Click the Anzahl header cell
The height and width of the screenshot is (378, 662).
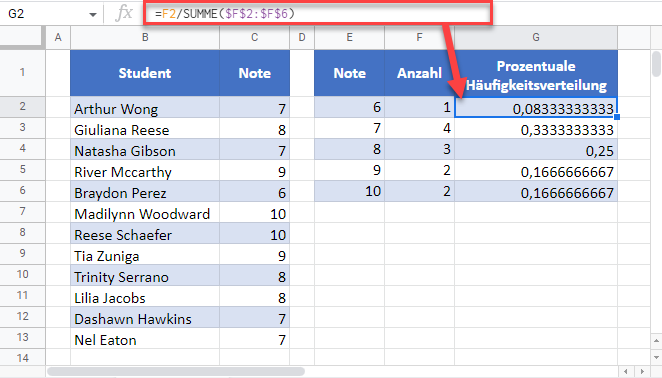click(419, 73)
